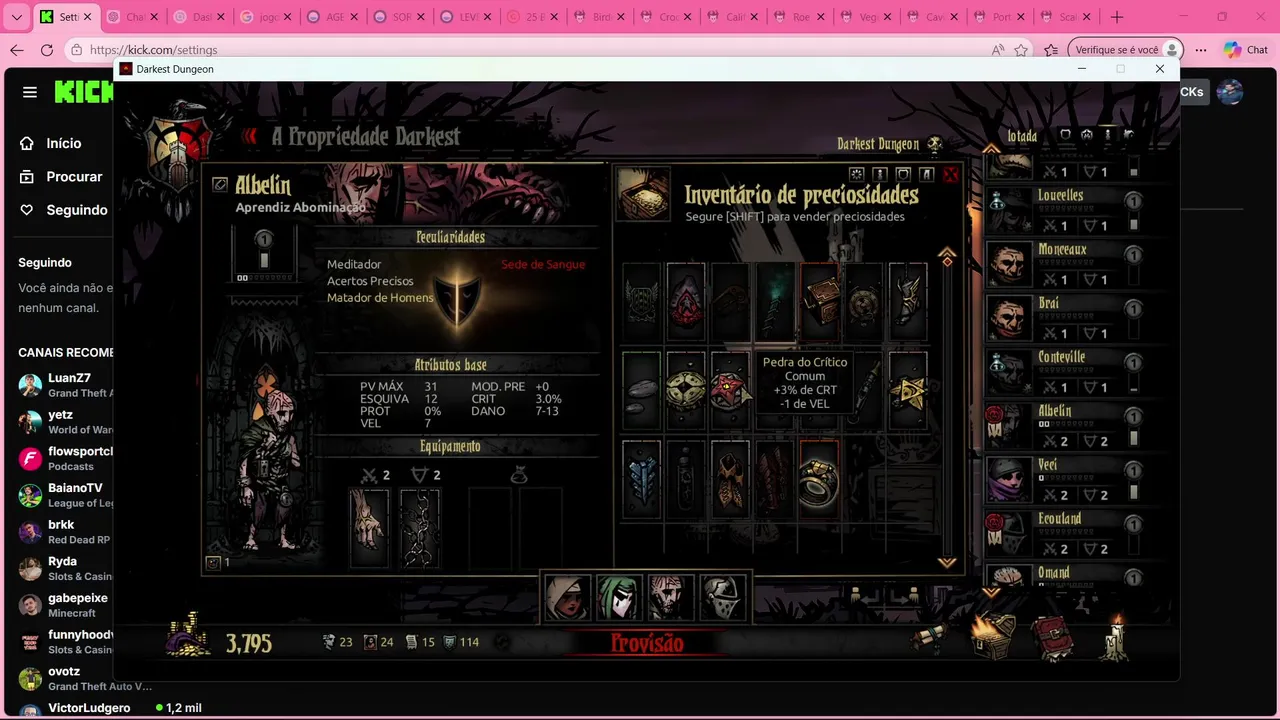Select Monceaux in the hero roster

coord(1066,263)
